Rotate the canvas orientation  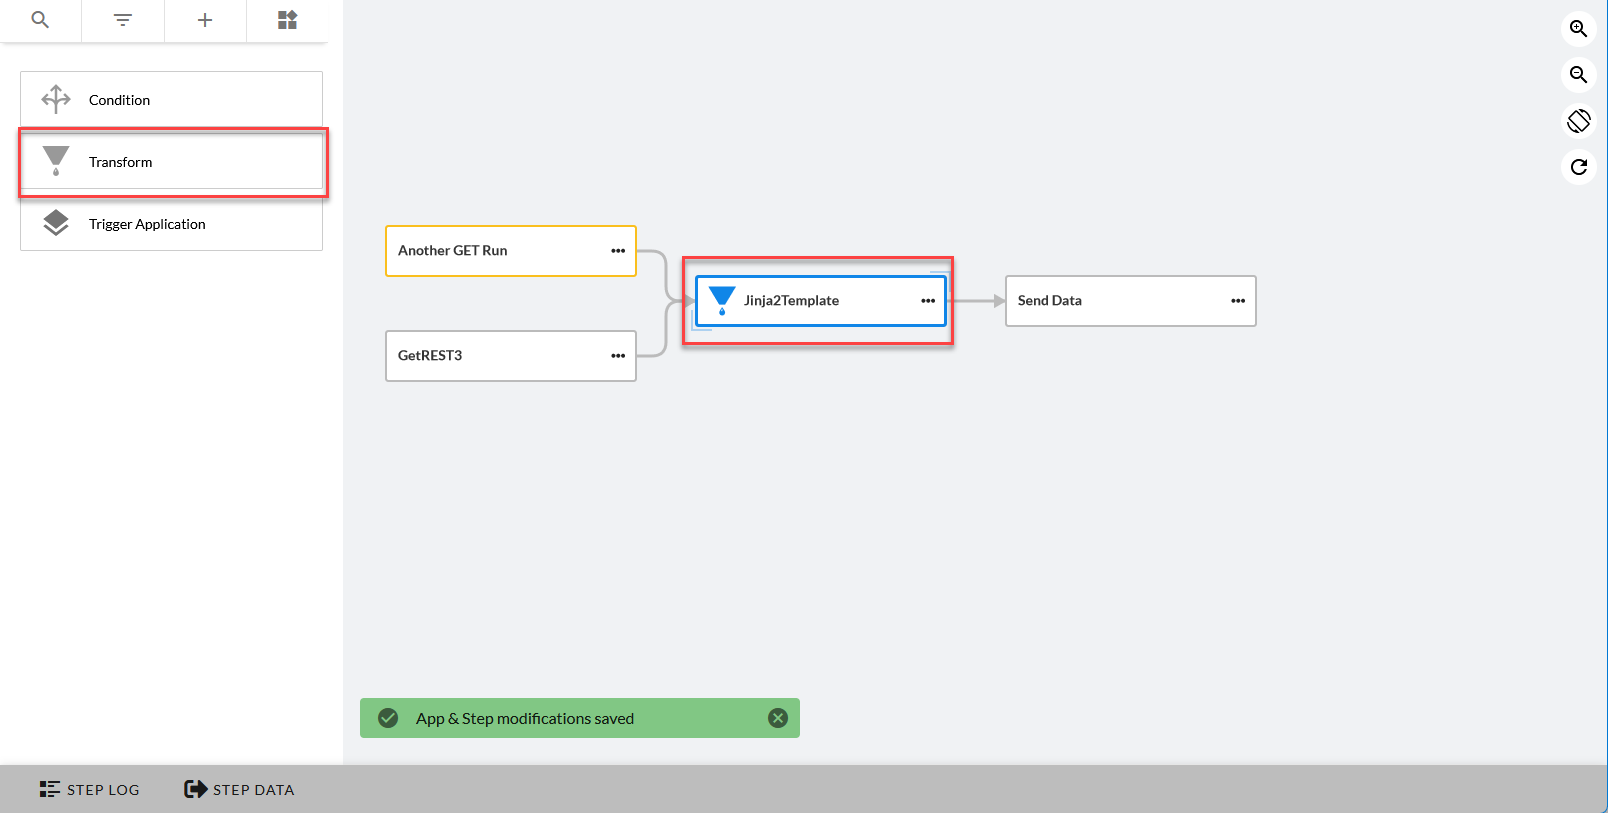click(1578, 121)
